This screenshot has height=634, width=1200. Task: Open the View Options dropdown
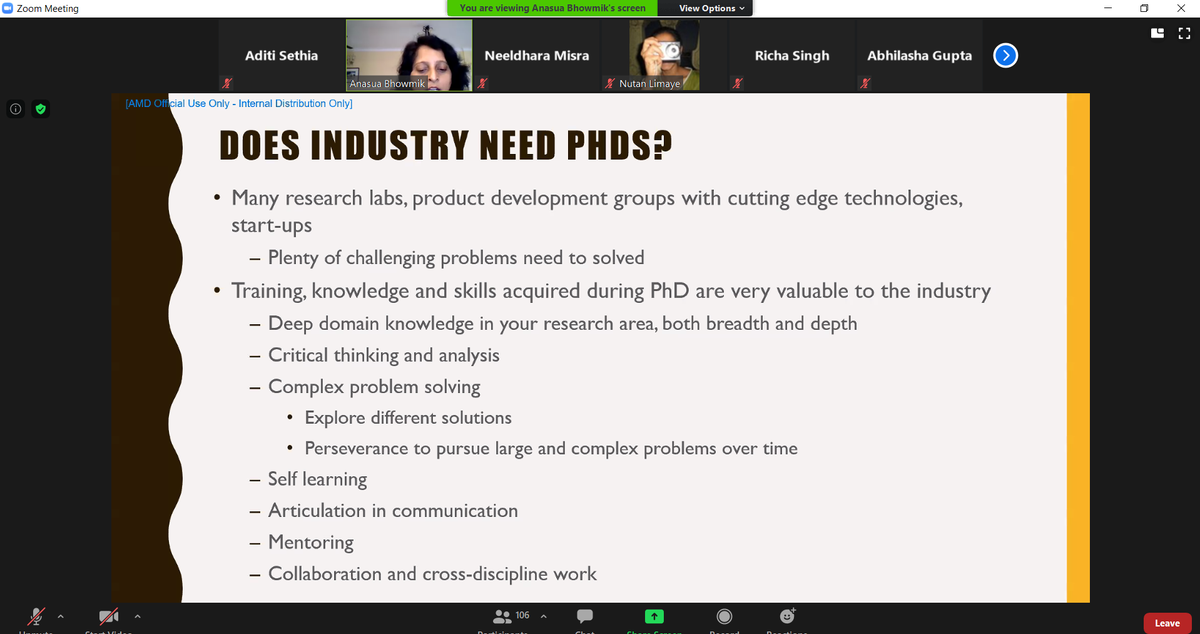pyautogui.click(x=712, y=8)
